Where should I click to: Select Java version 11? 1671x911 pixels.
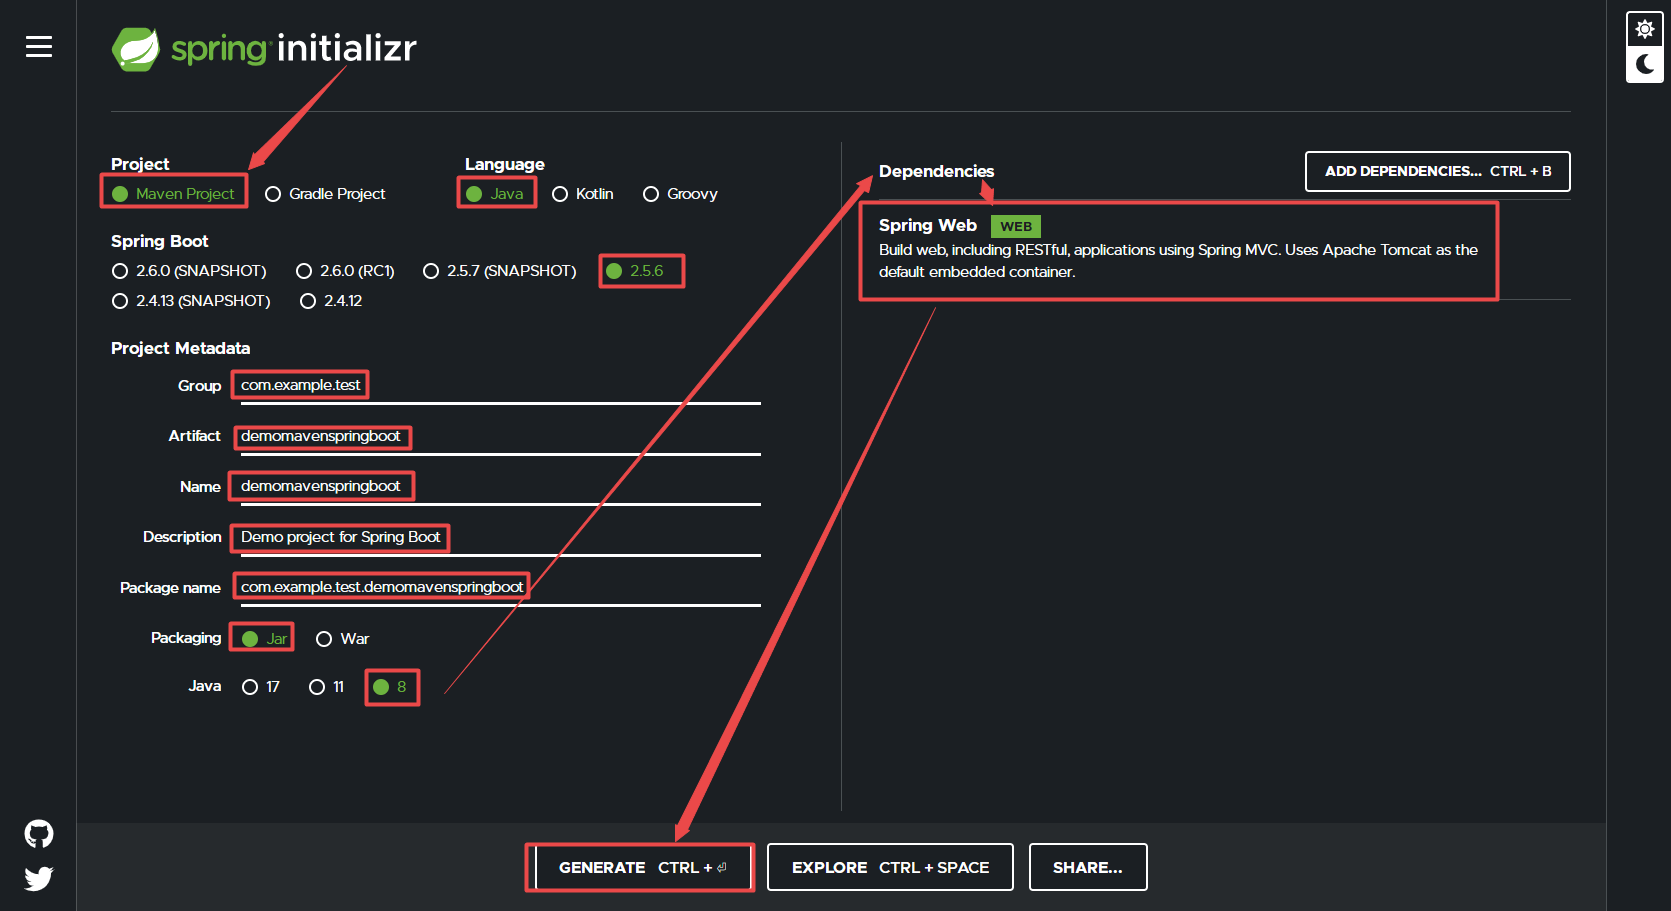[326, 687]
